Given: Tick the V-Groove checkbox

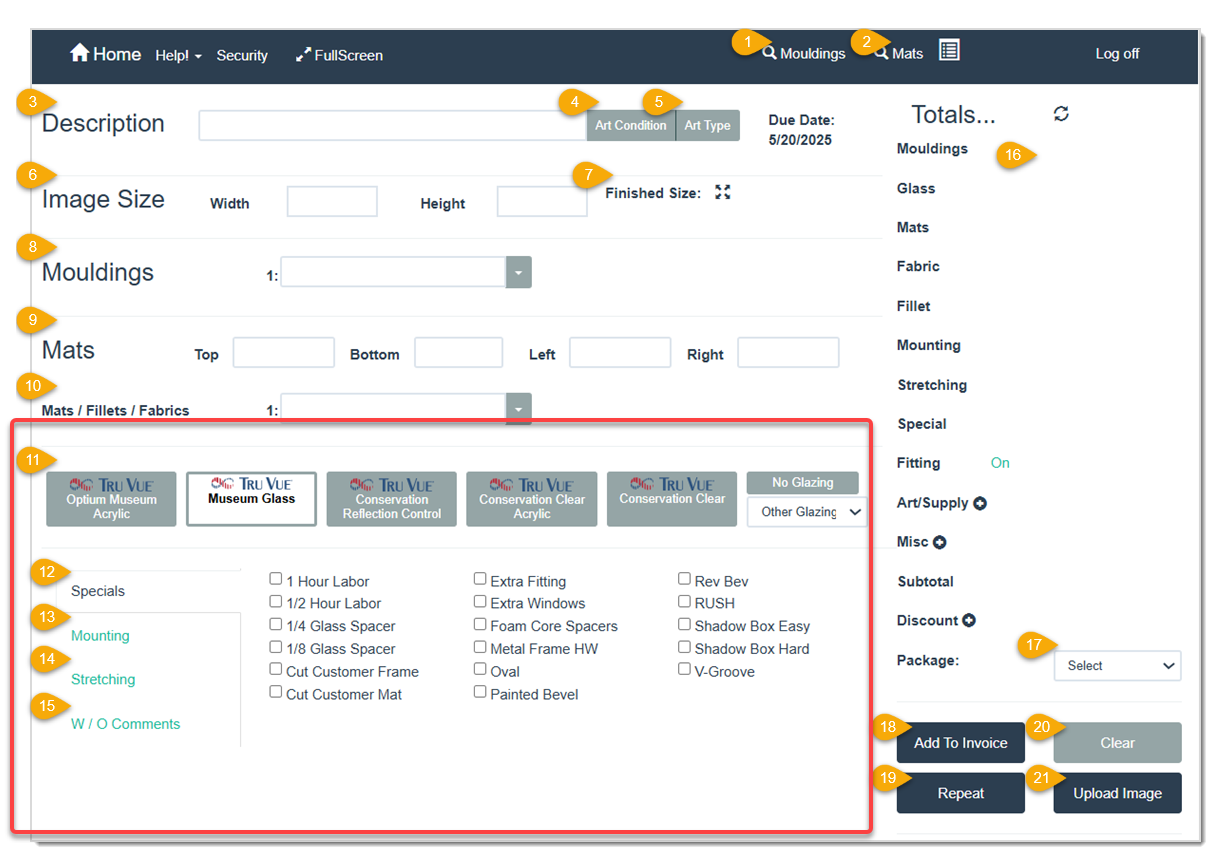Looking at the screenshot, I should [x=684, y=670].
